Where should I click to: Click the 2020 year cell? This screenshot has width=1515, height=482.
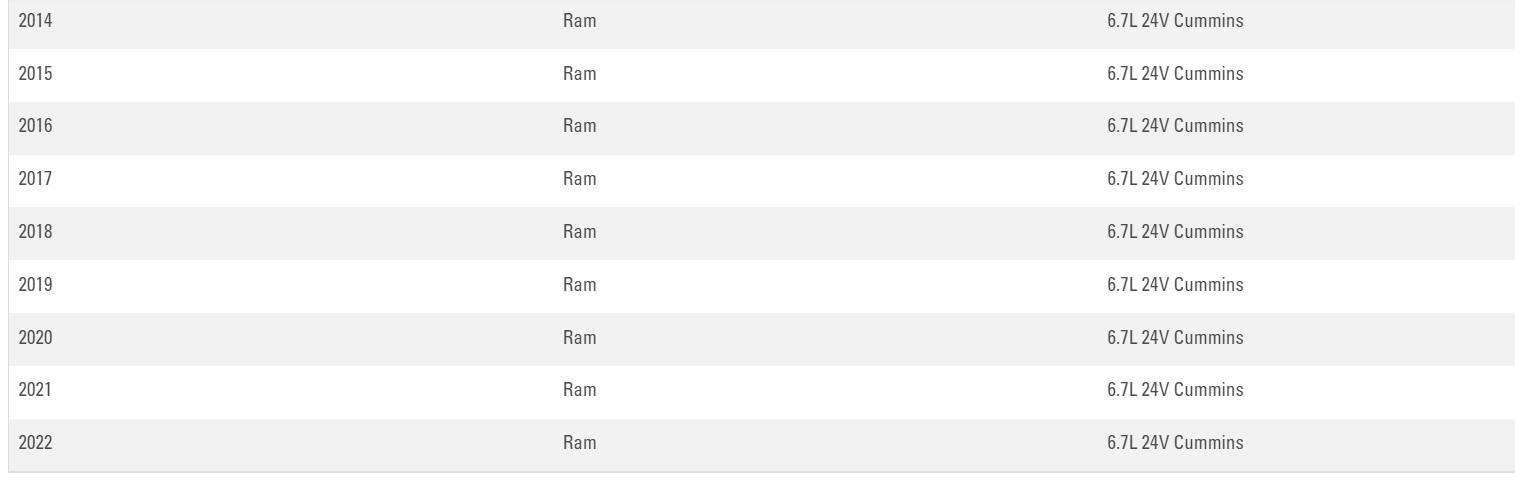35,337
